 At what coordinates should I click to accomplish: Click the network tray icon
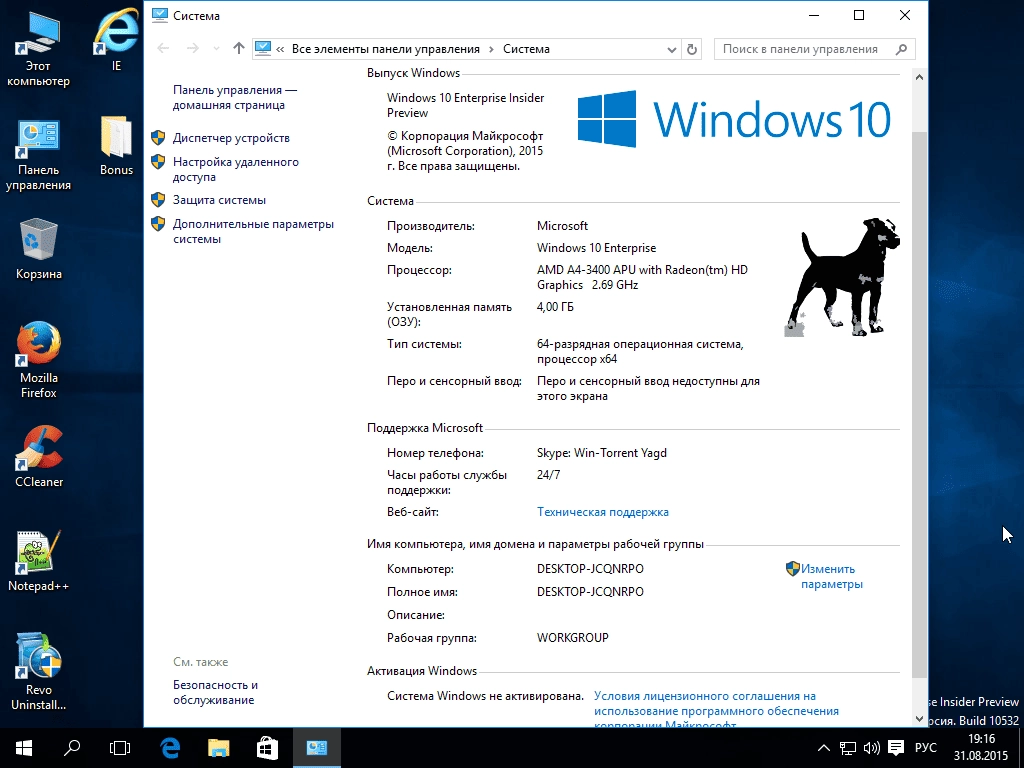(x=848, y=748)
